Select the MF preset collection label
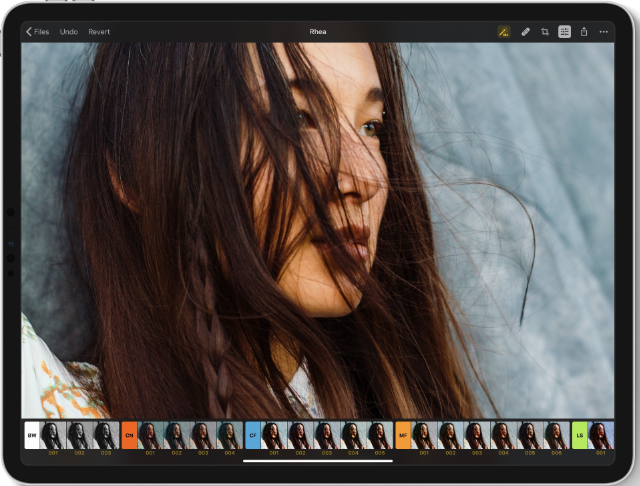The image size is (640, 486). point(403,435)
